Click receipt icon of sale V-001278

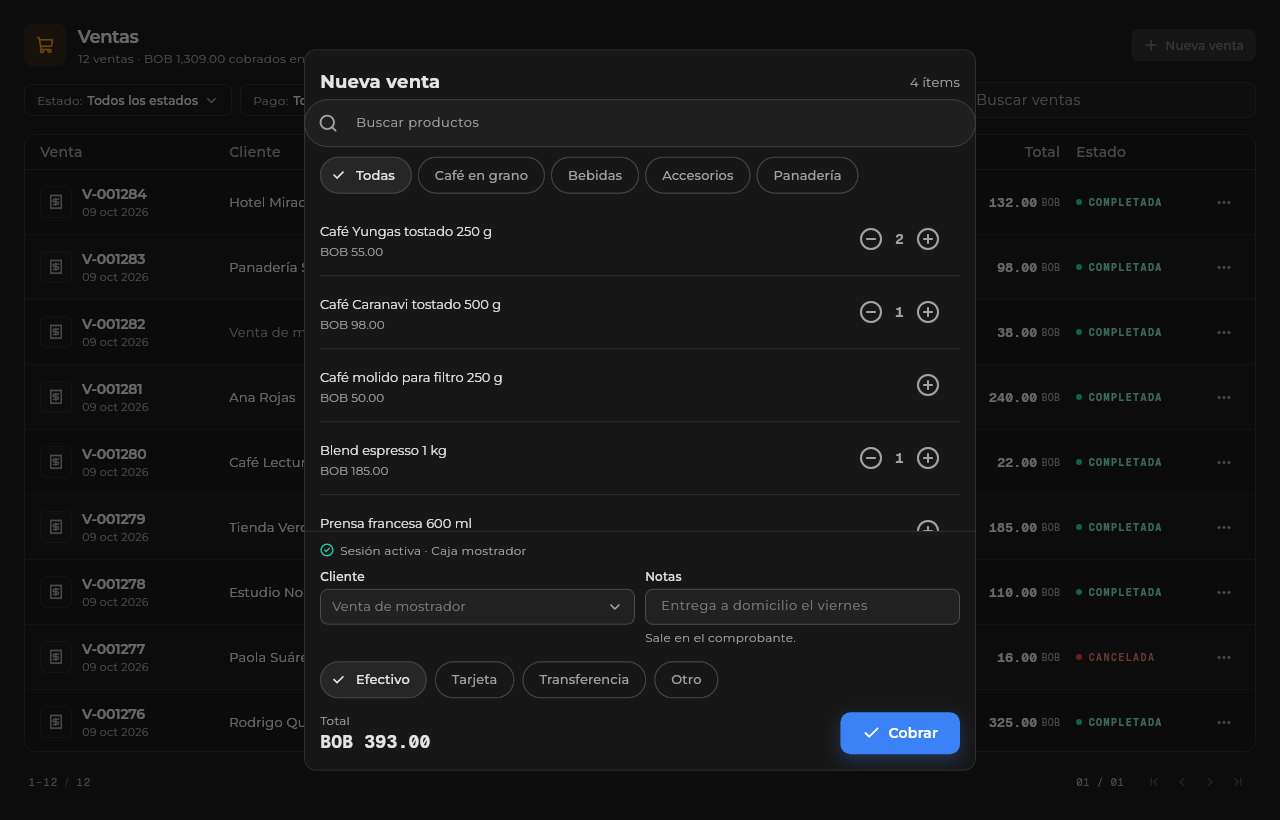click(56, 592)
